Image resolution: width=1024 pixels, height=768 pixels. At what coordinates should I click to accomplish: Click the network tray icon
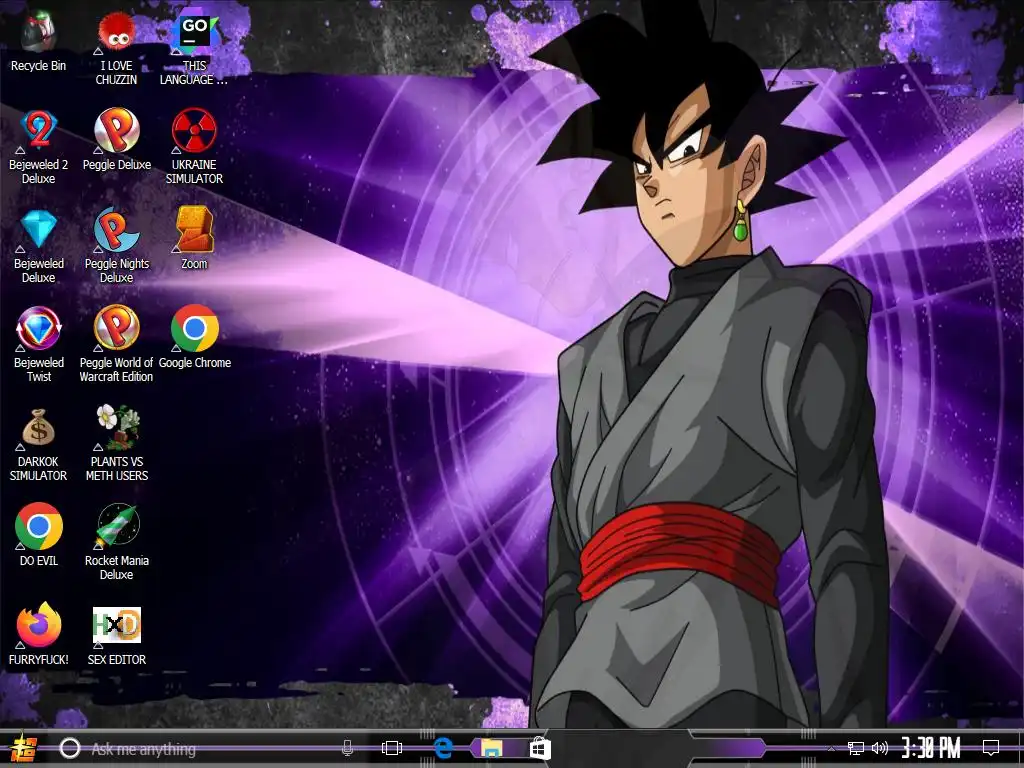(x=855, y=748)
